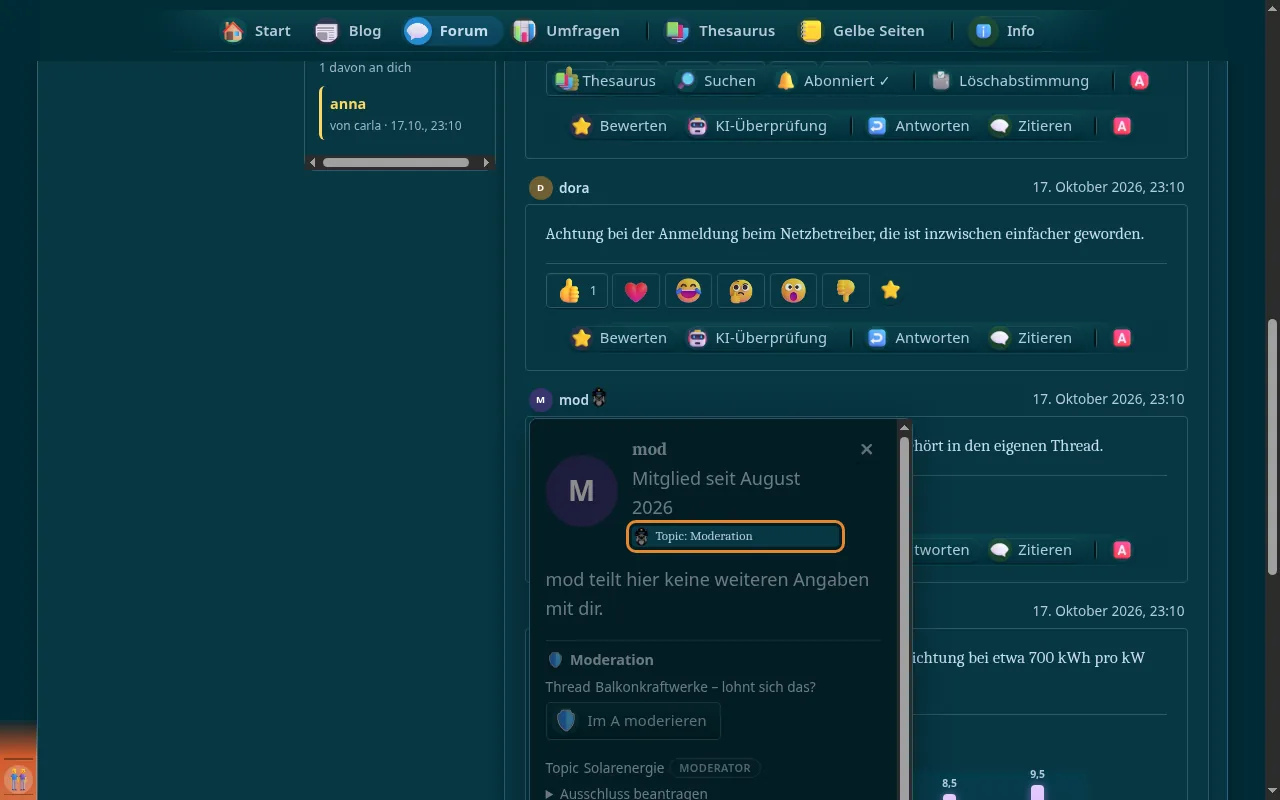Open Gelbe Seiten in the navigation bar

(861, 31)
